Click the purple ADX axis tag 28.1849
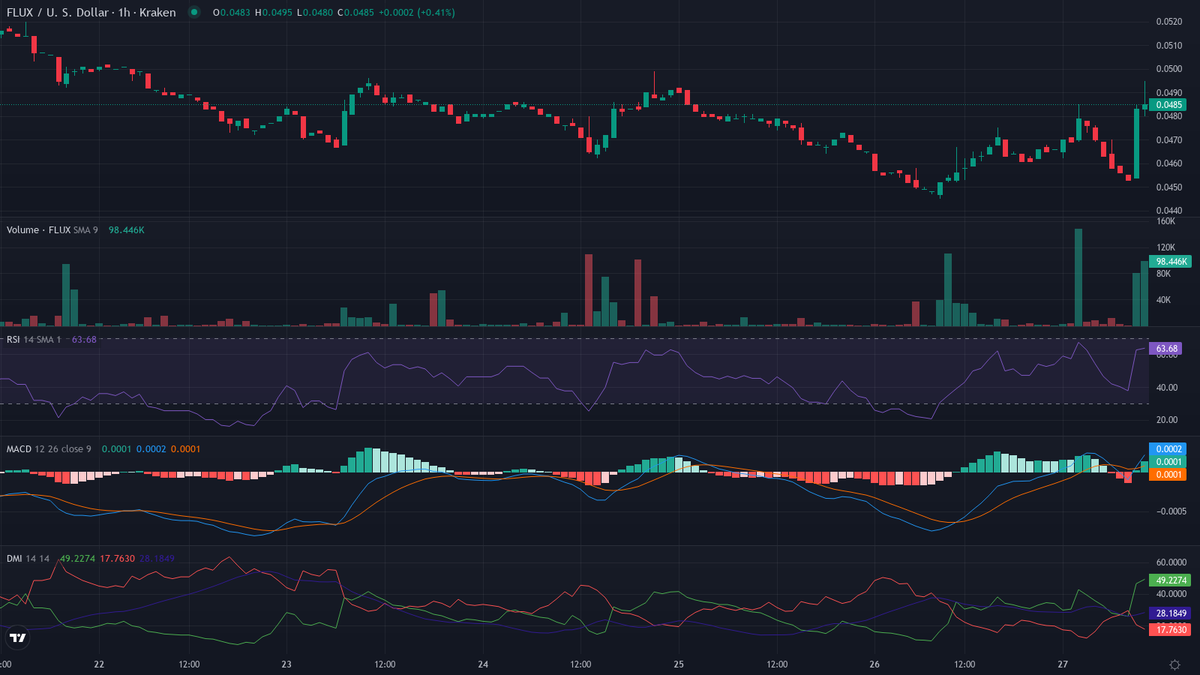 pyautogui.click(x=1170, y=613)
